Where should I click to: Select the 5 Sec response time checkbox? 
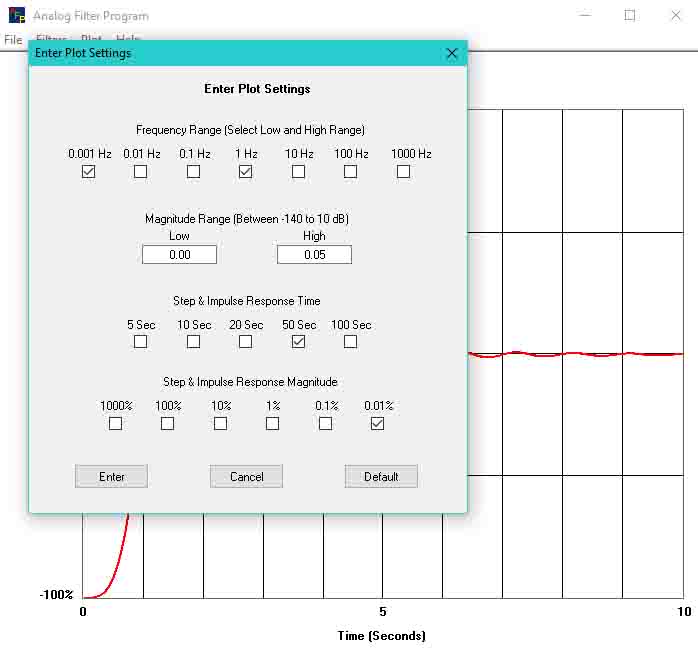141,342
